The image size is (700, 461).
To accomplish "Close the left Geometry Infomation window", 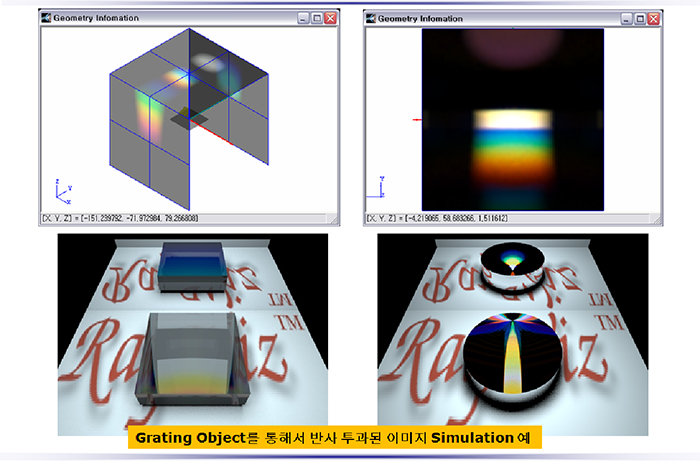I will 331,18.
